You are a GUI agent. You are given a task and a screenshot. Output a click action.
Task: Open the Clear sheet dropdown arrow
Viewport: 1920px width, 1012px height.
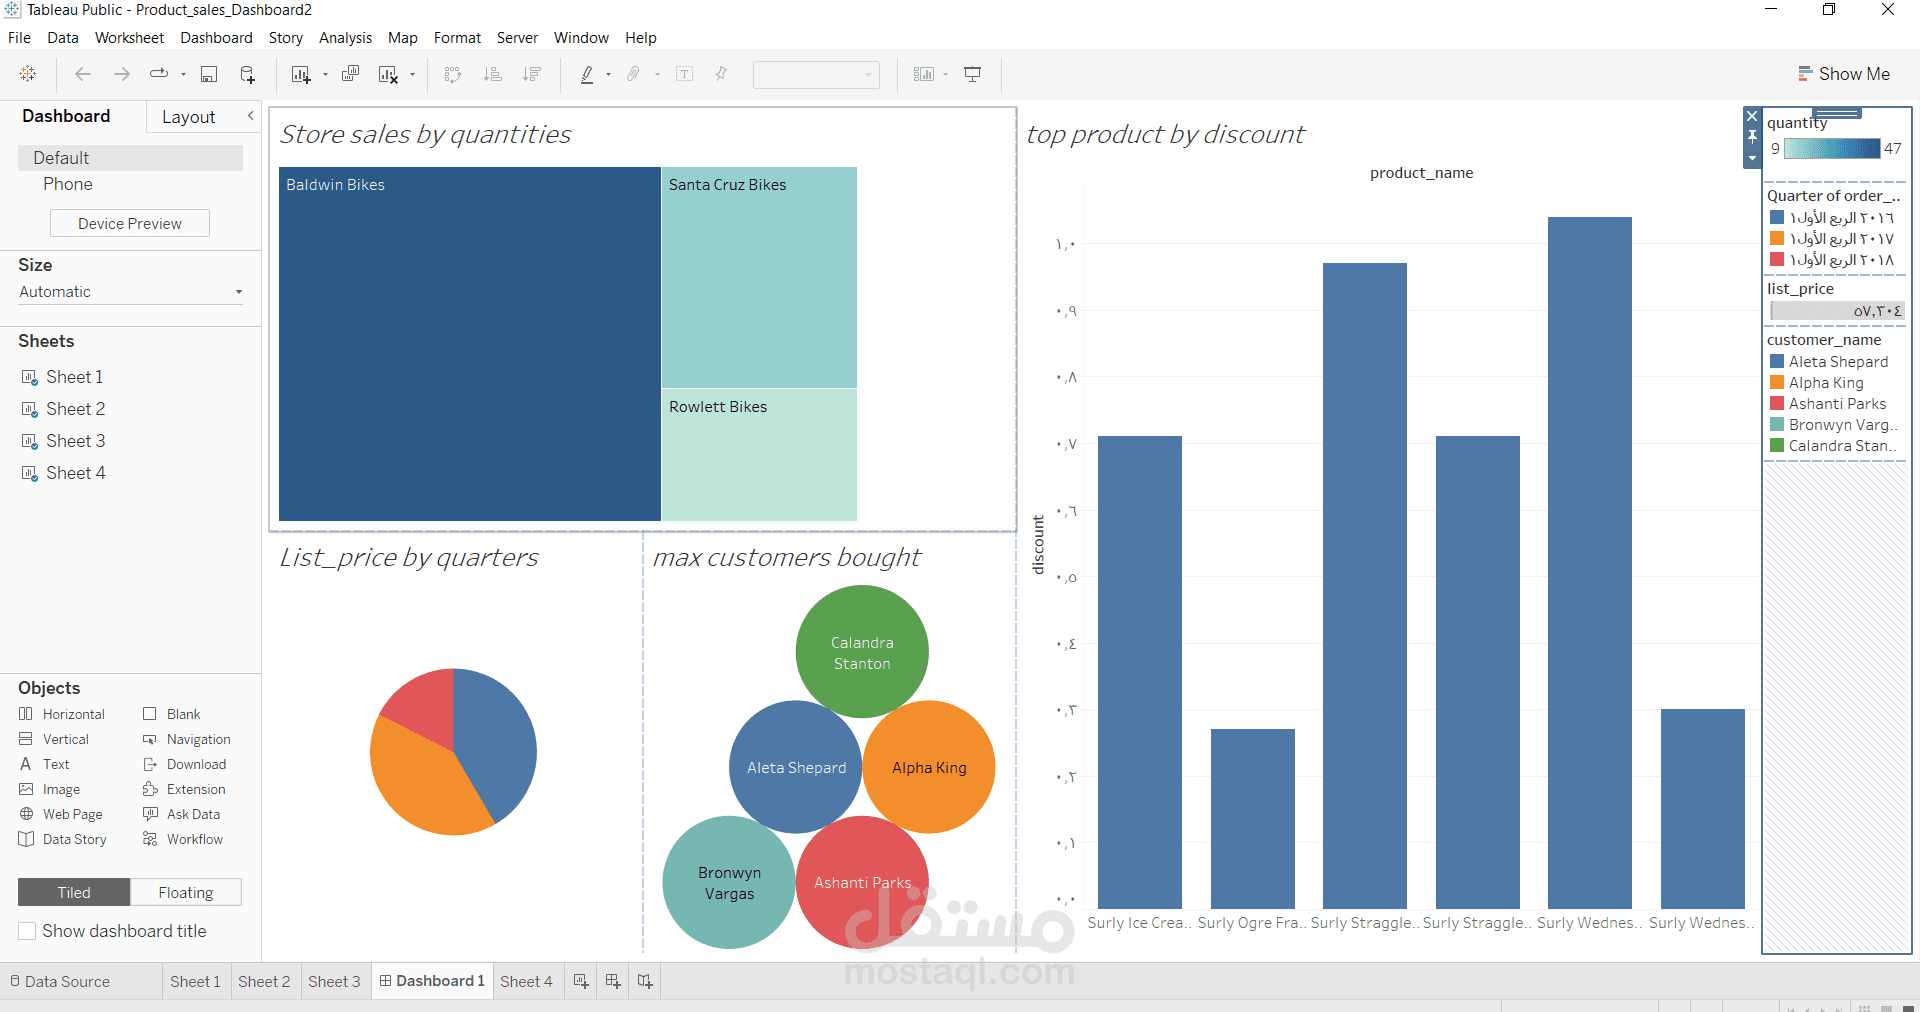click(412, 74)
